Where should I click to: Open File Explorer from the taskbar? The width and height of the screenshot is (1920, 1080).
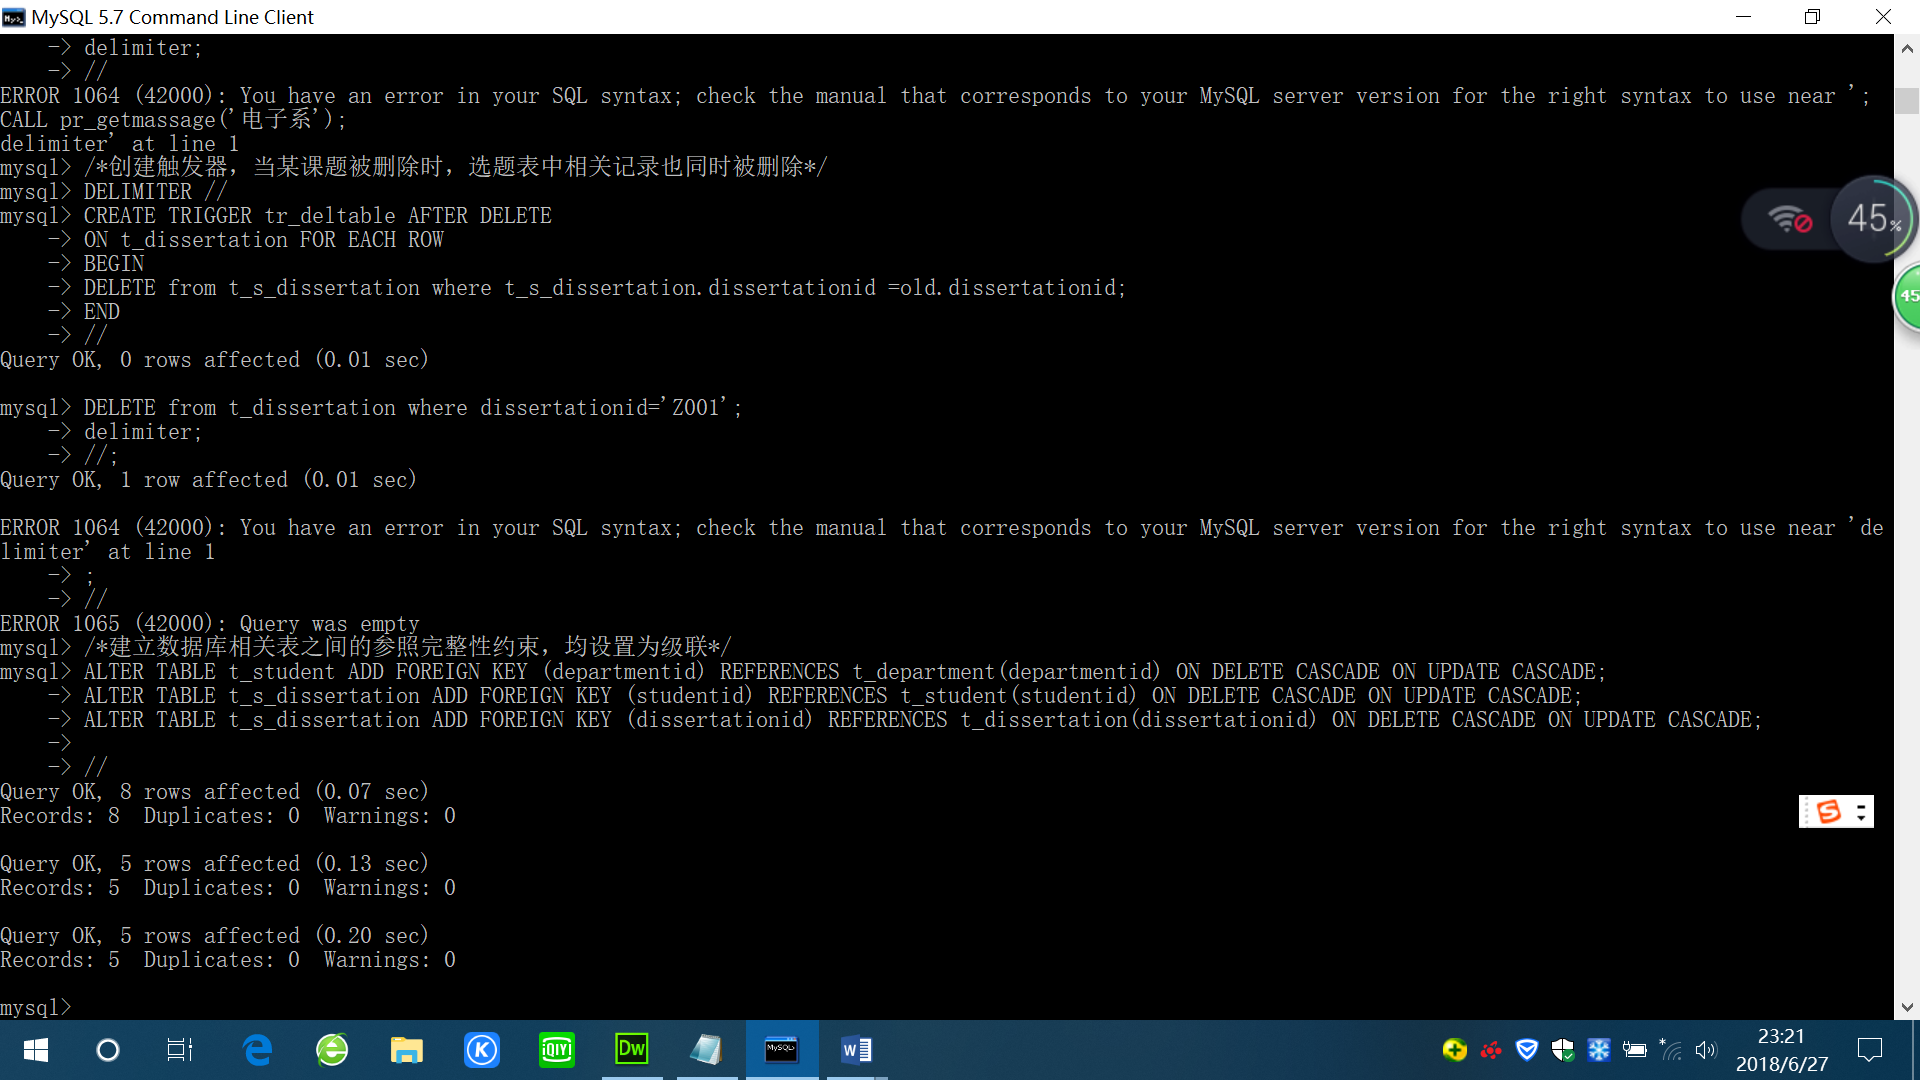point(406,1050)
